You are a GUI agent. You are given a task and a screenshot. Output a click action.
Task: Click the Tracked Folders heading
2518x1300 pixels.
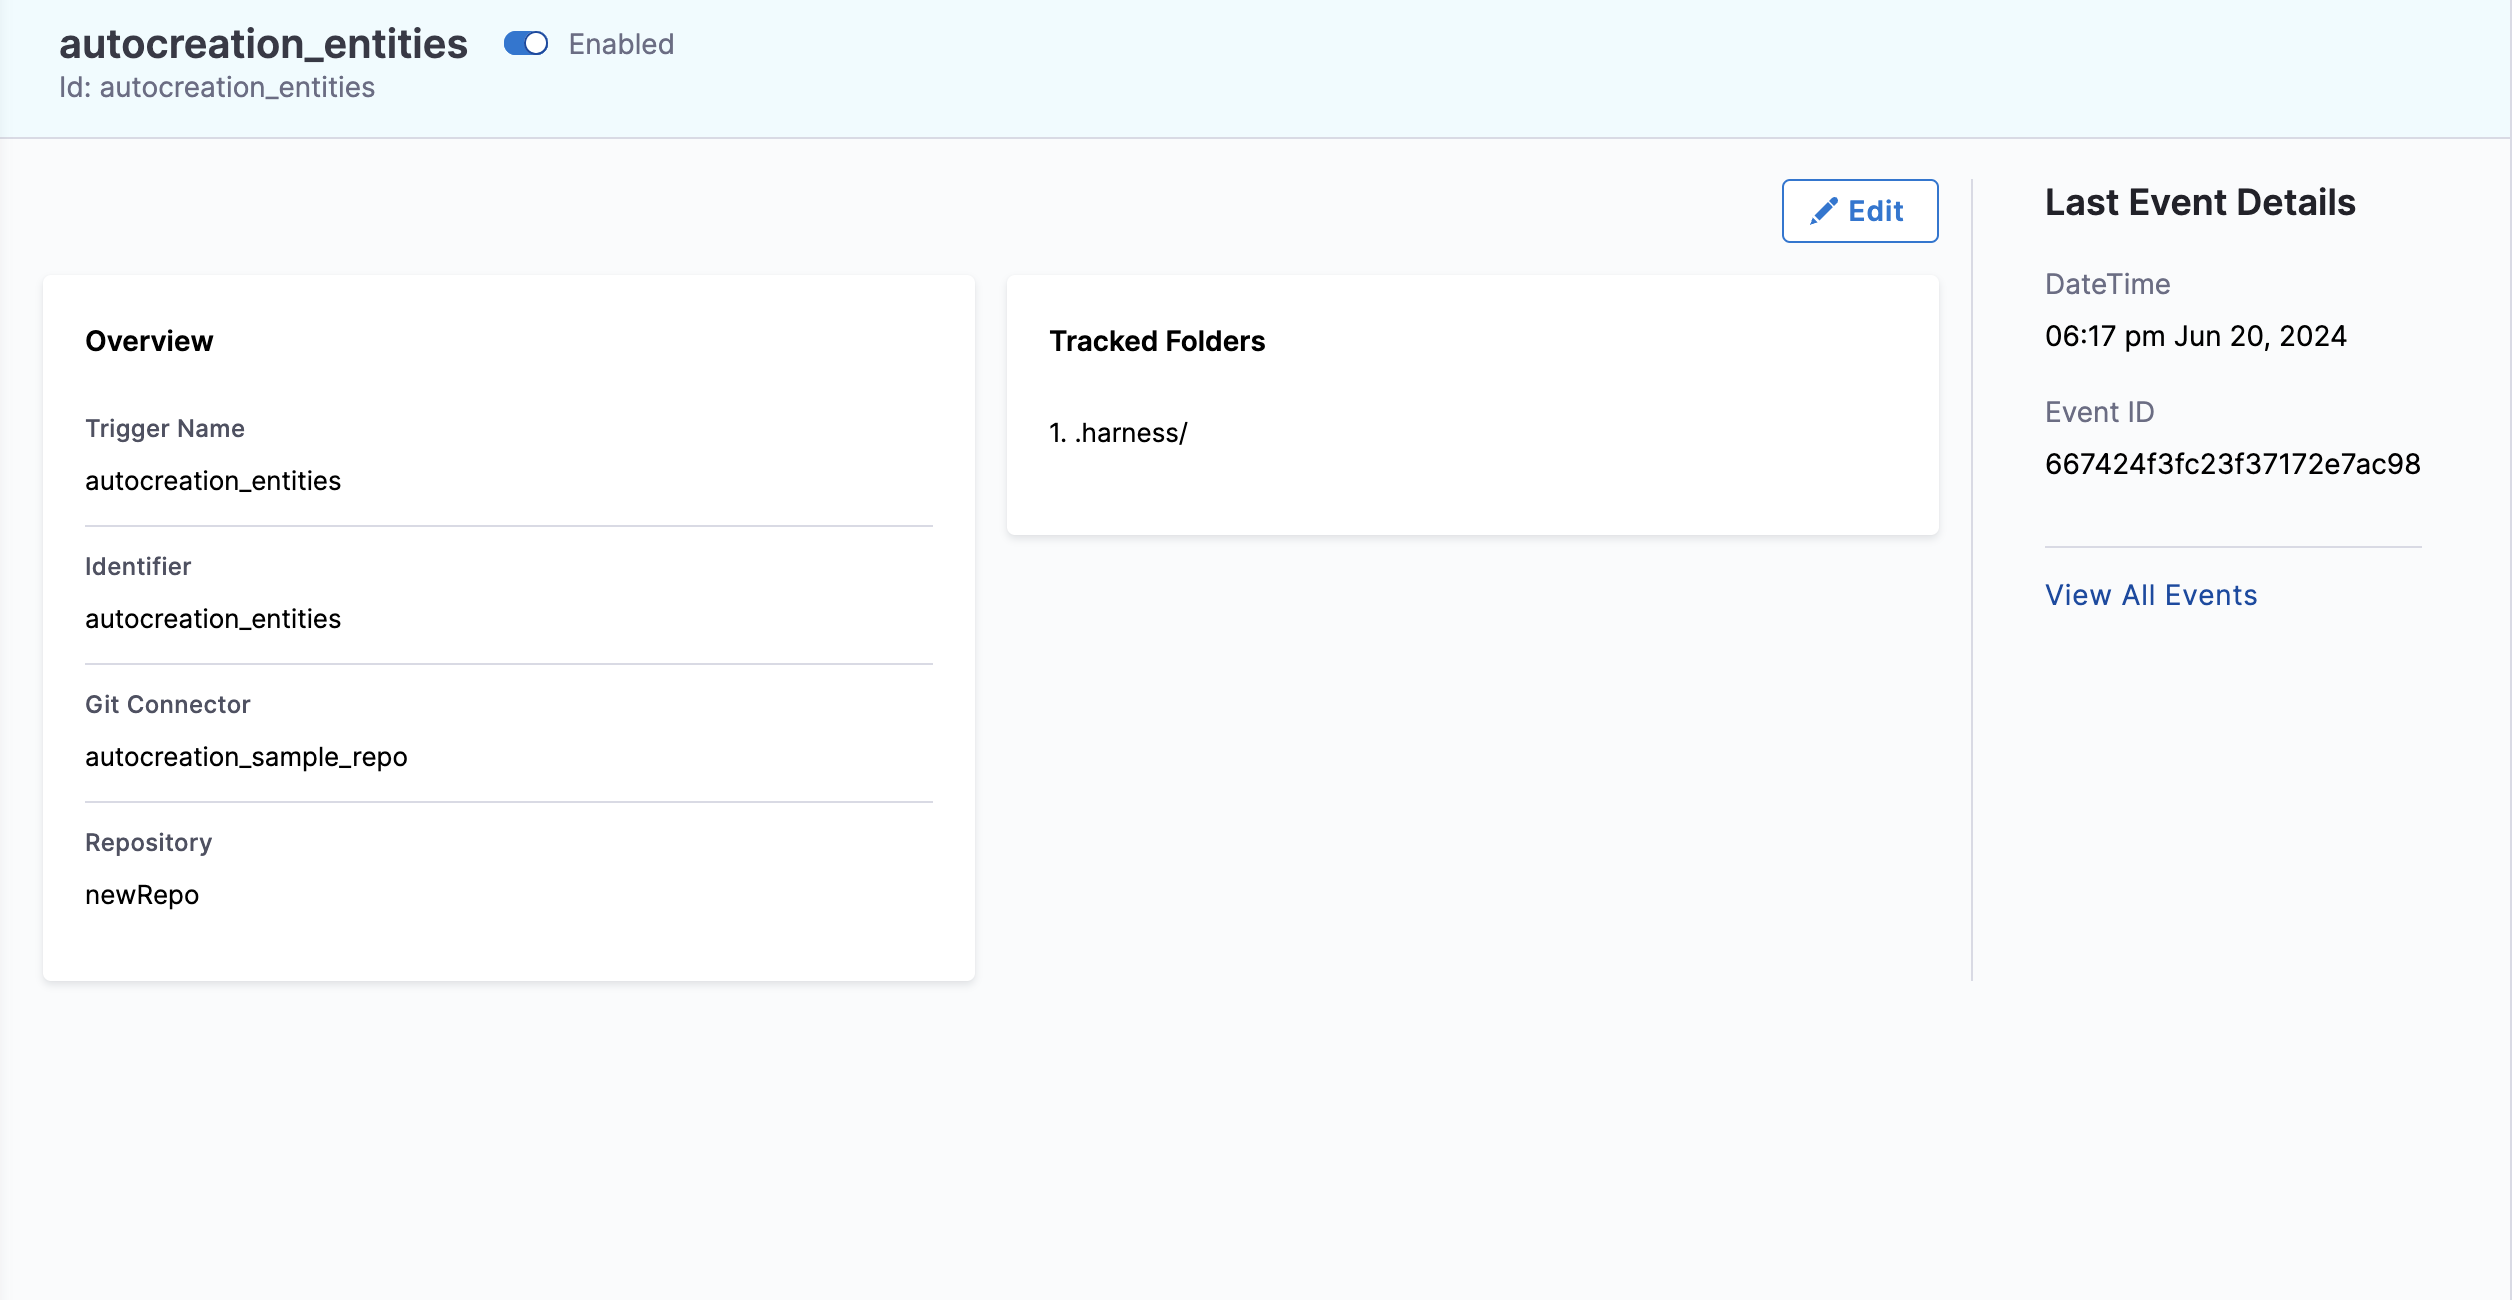(1157, 341)
